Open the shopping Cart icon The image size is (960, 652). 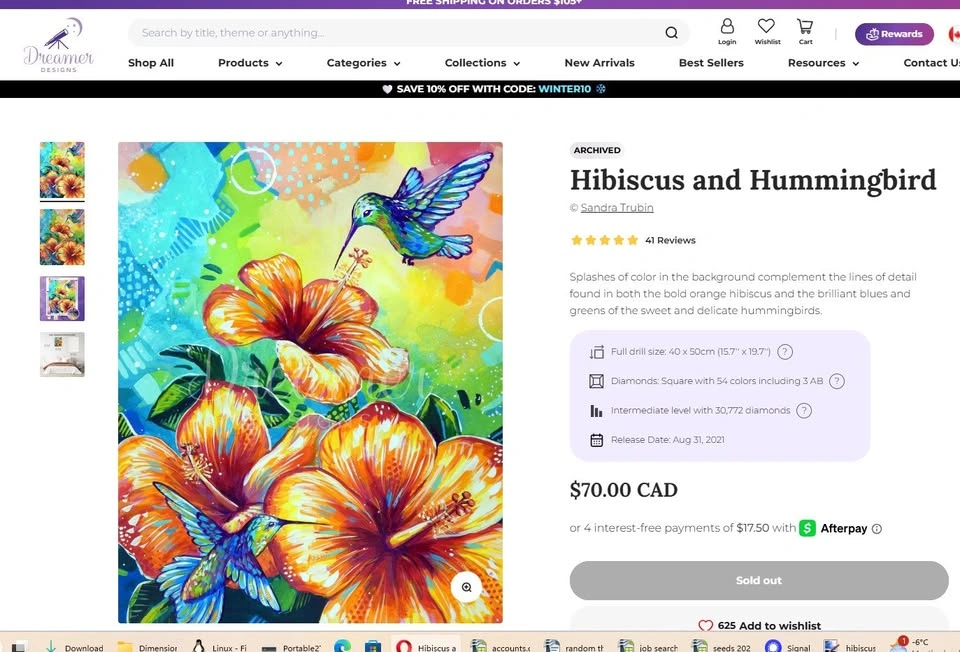click(x=805, y=26)
